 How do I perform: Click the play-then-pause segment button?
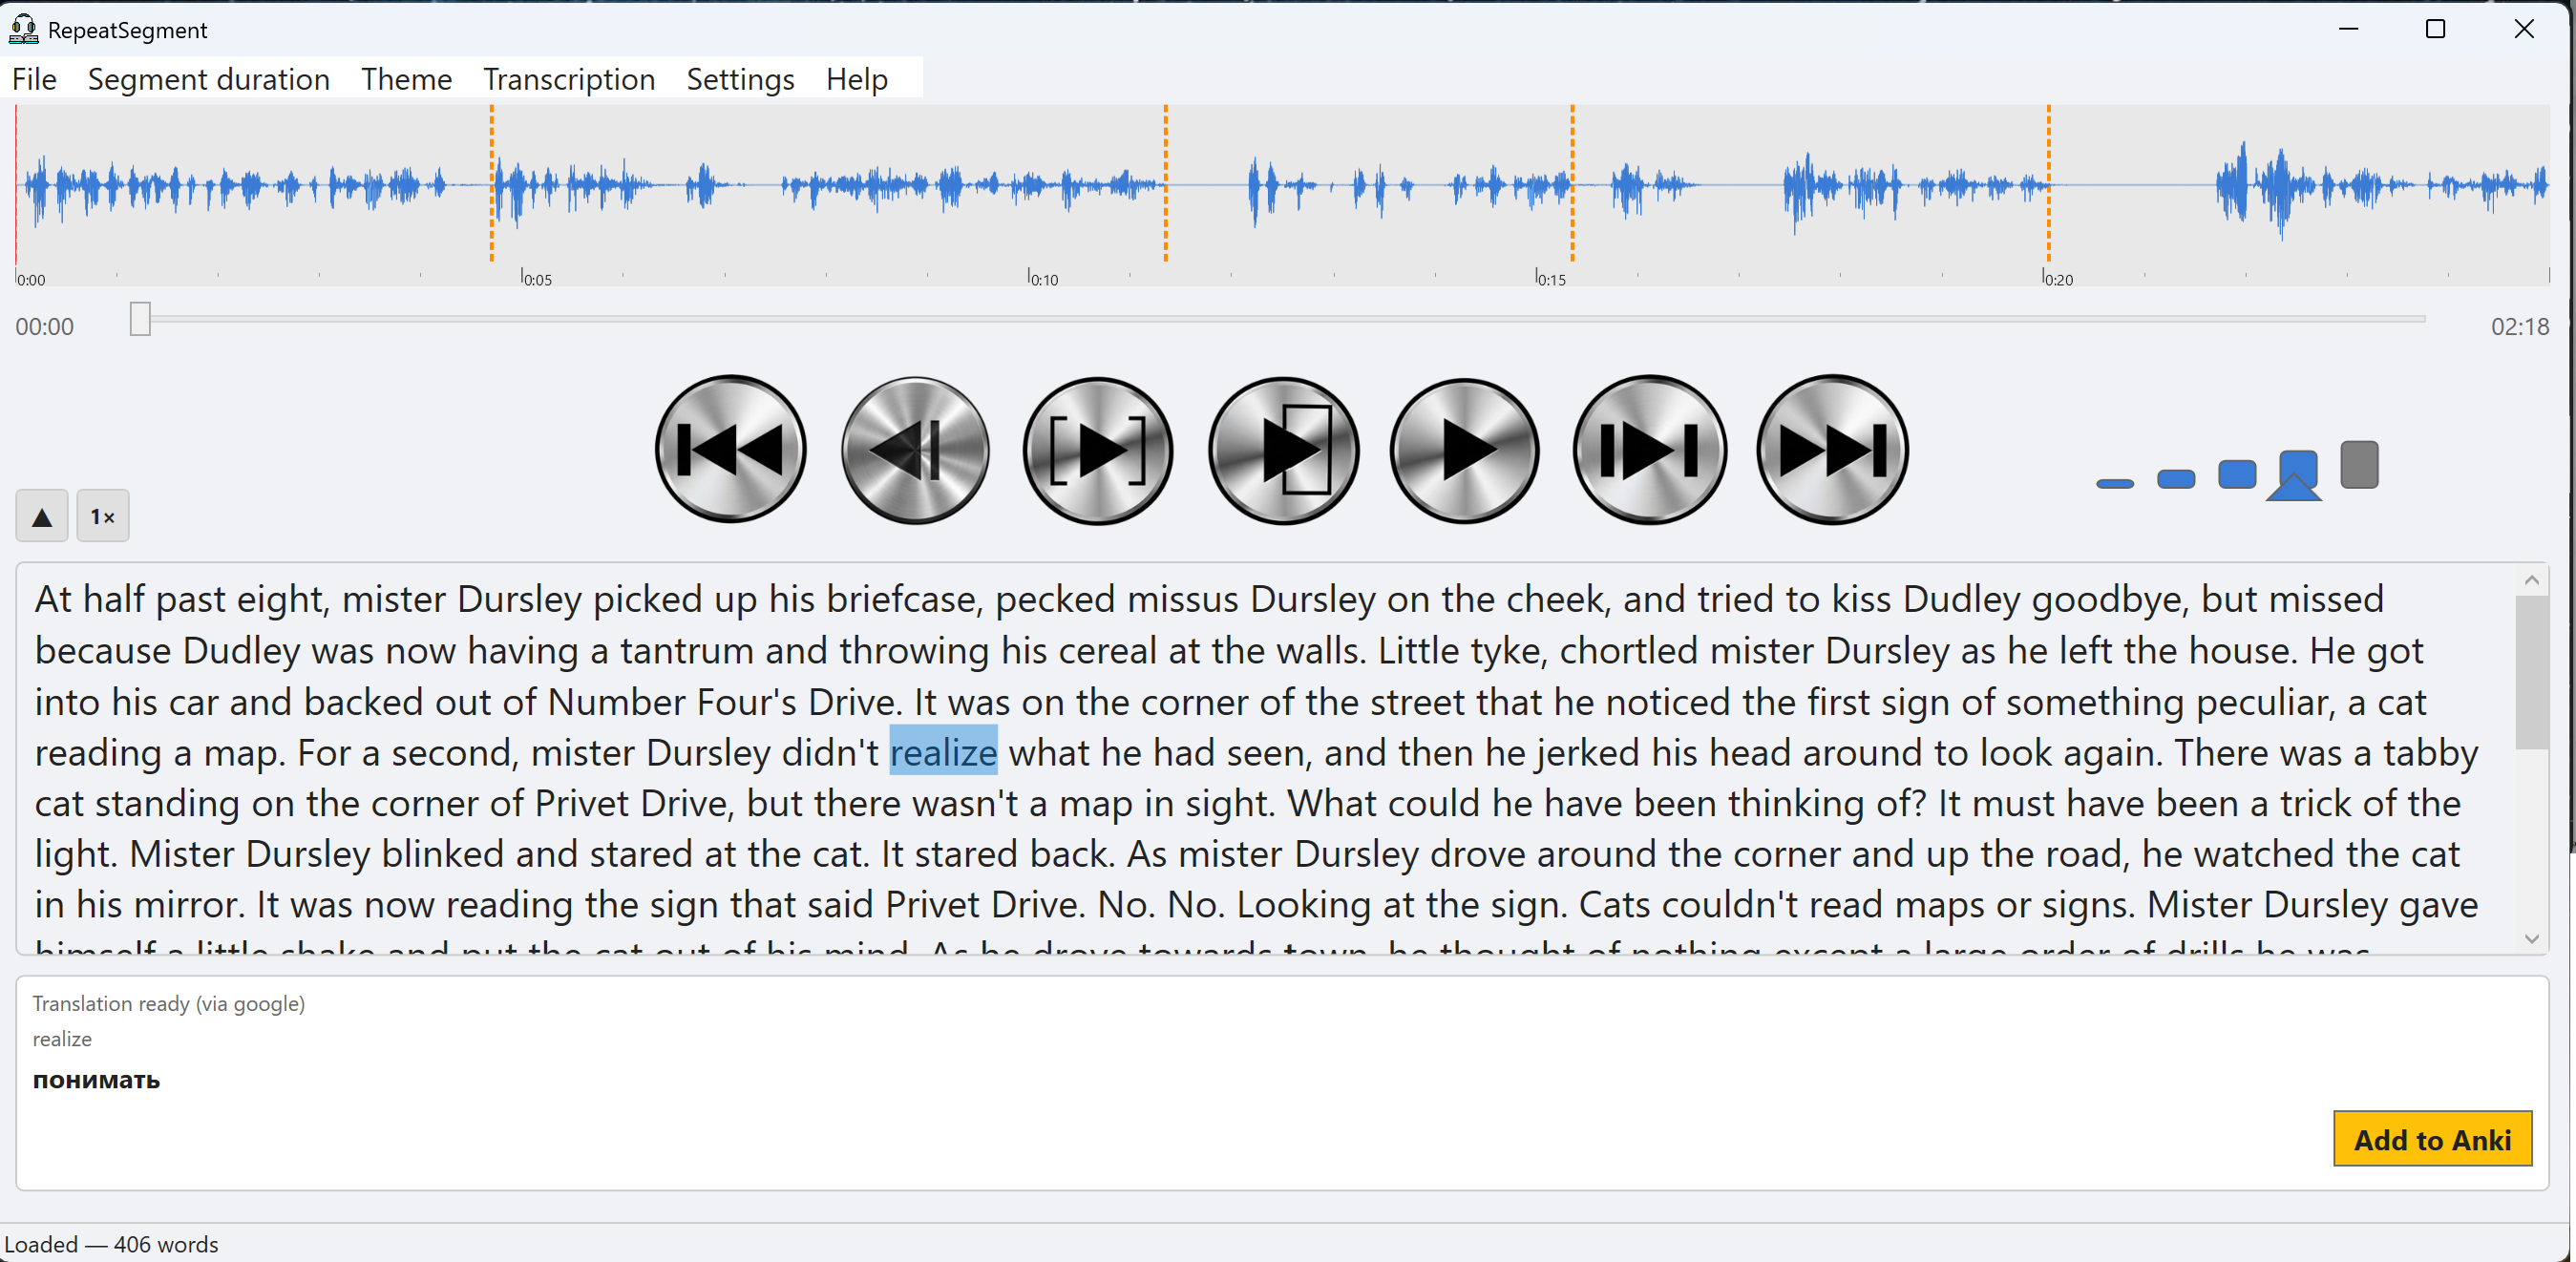pos(1283,450)
